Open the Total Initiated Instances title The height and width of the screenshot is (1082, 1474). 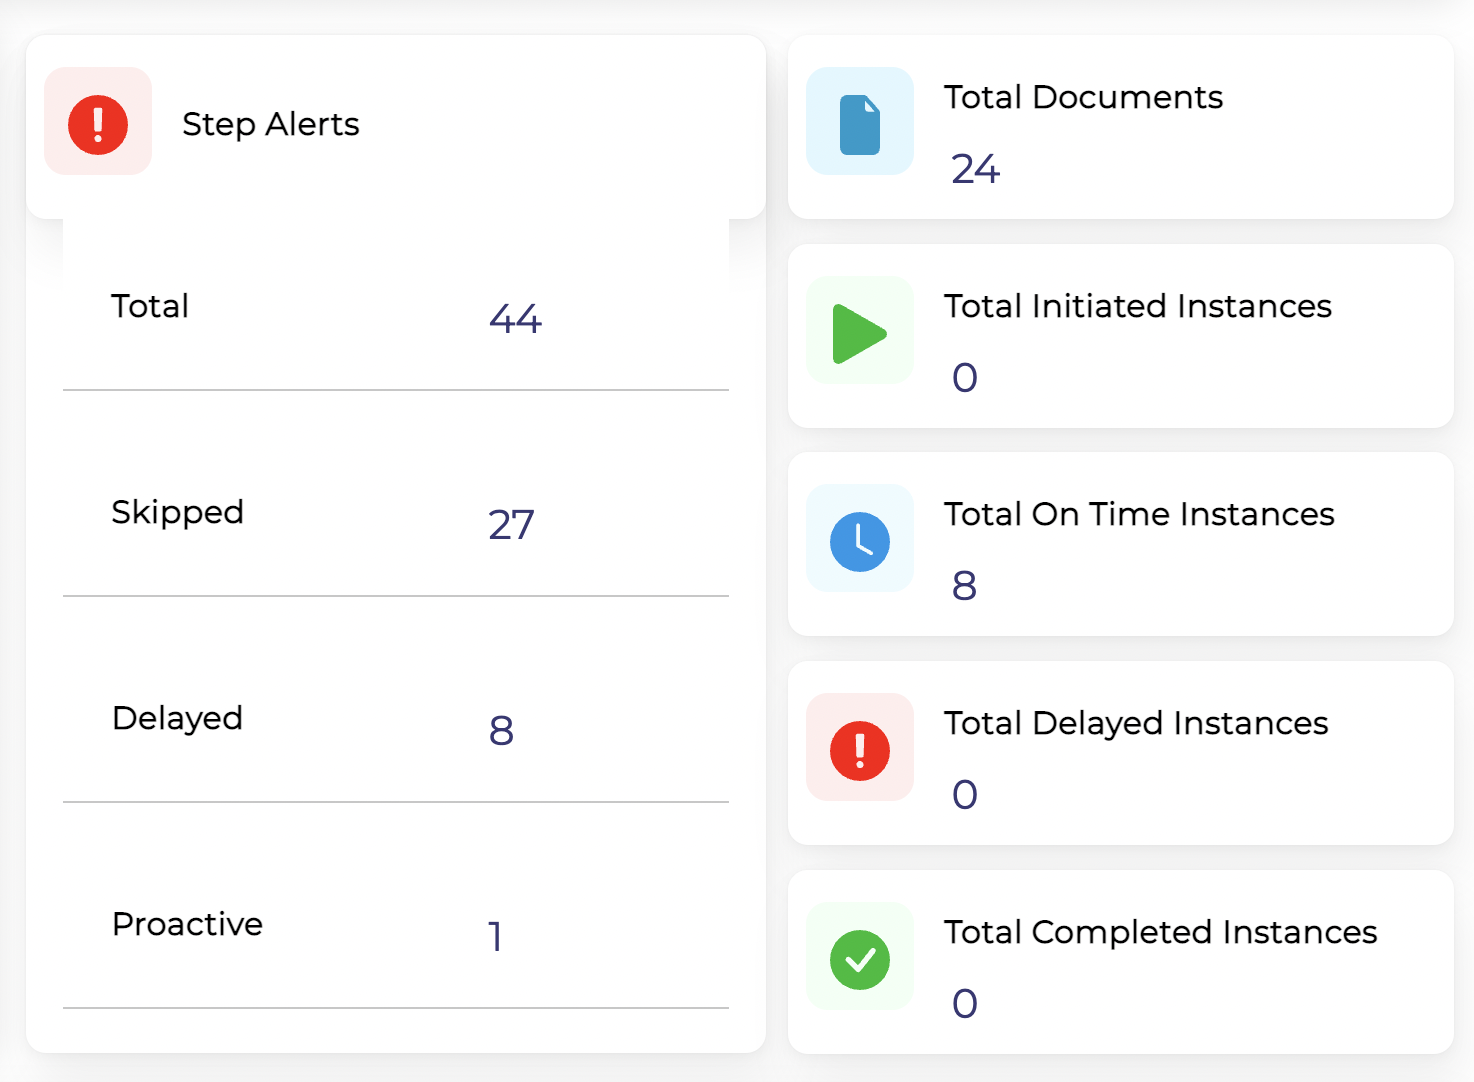pyautogui.click(x=1138, y=306)
